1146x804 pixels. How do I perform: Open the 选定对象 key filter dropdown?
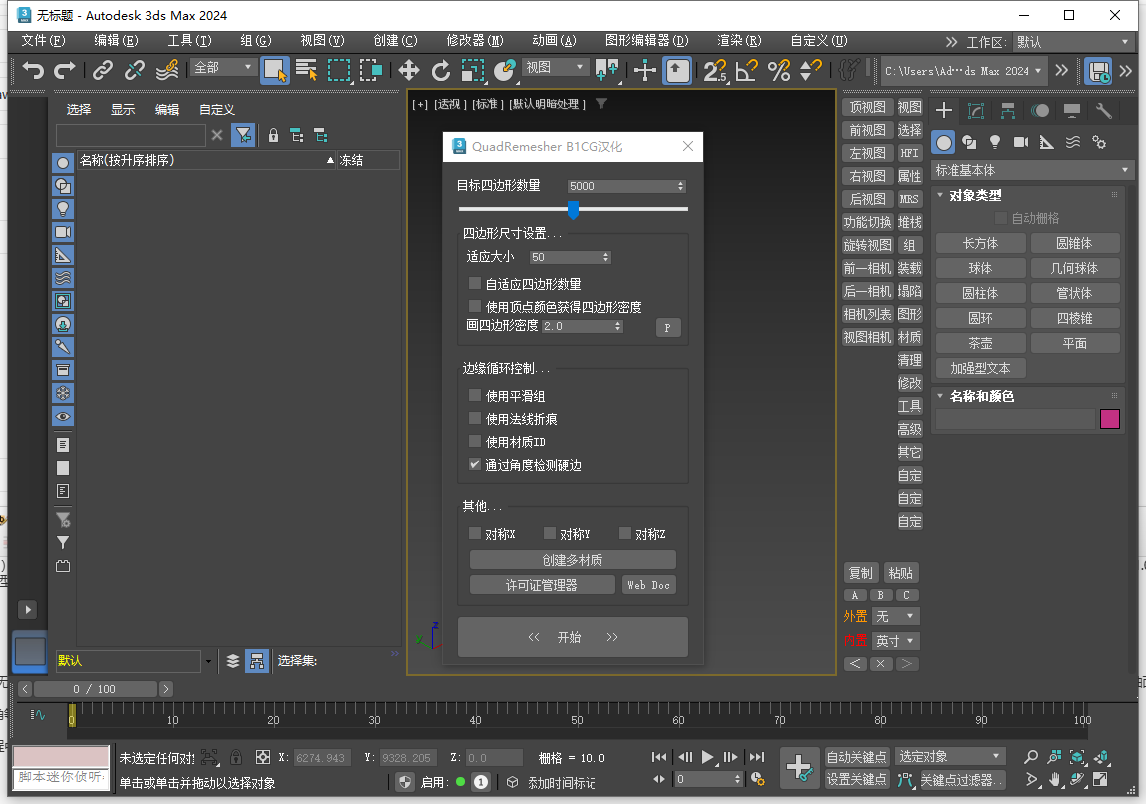[949, 756]
